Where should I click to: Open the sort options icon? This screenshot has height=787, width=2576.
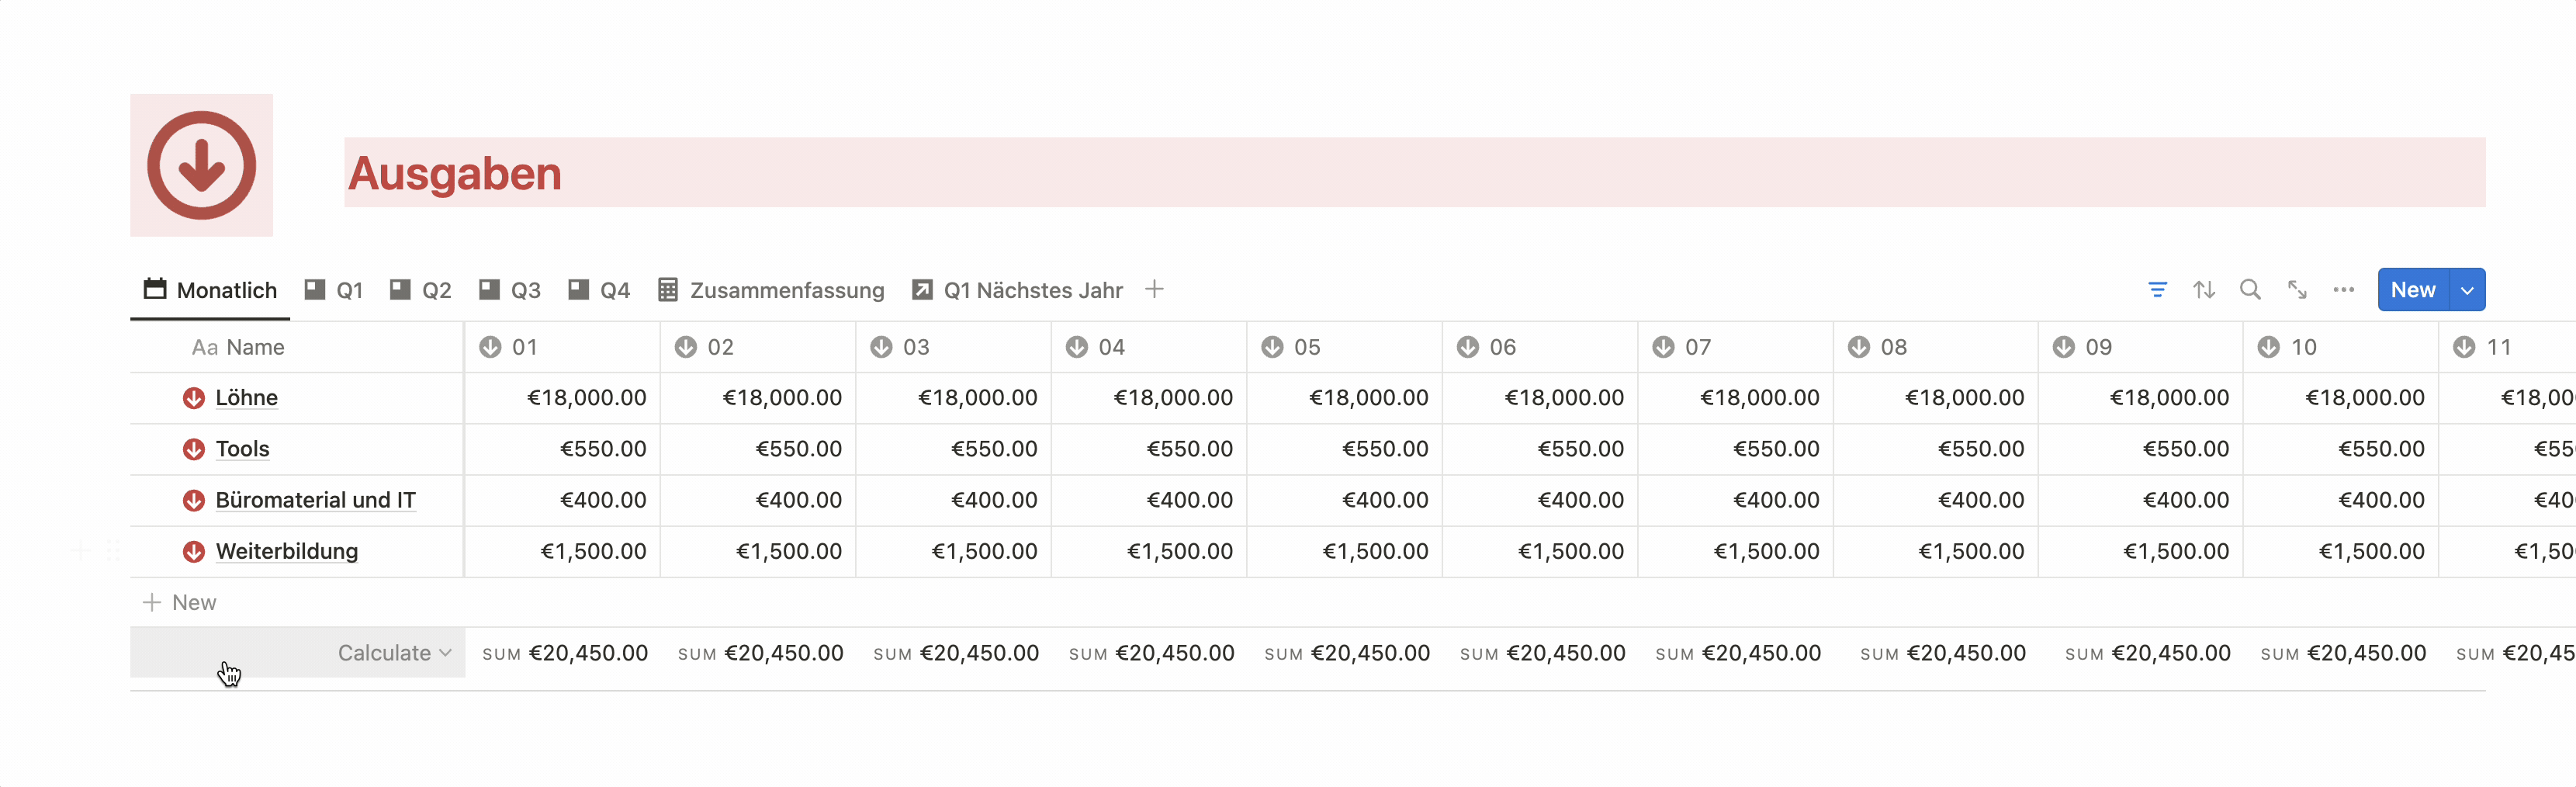[x=2204, y=290]
